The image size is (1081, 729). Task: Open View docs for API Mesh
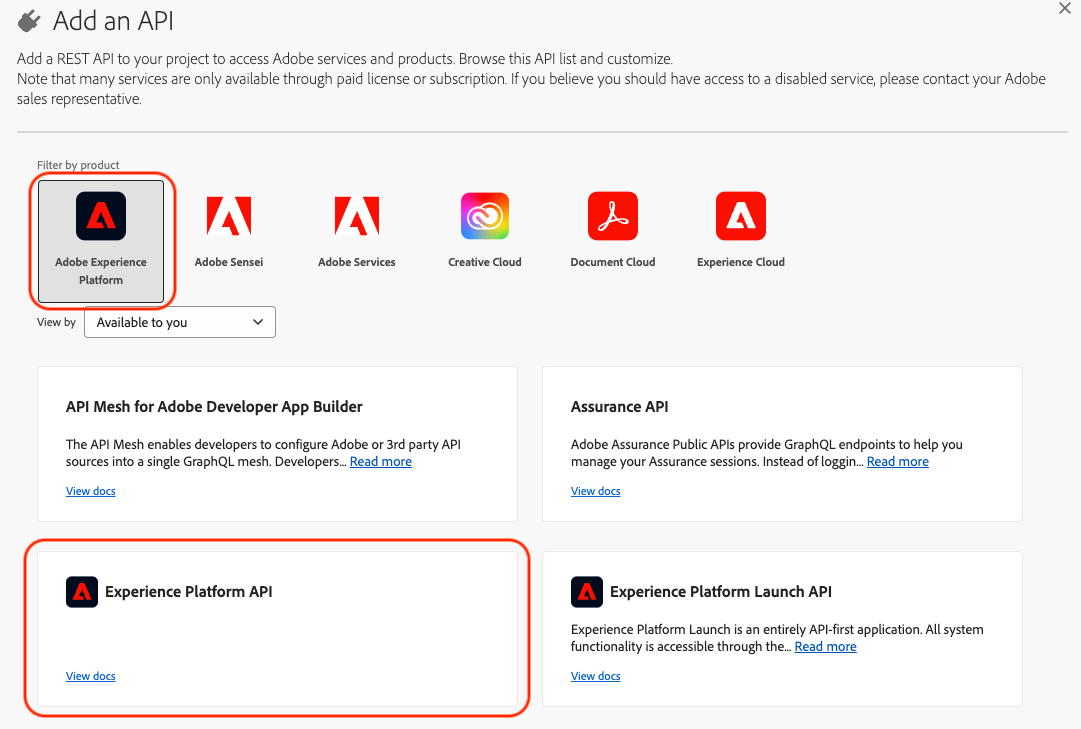[90, 491]
